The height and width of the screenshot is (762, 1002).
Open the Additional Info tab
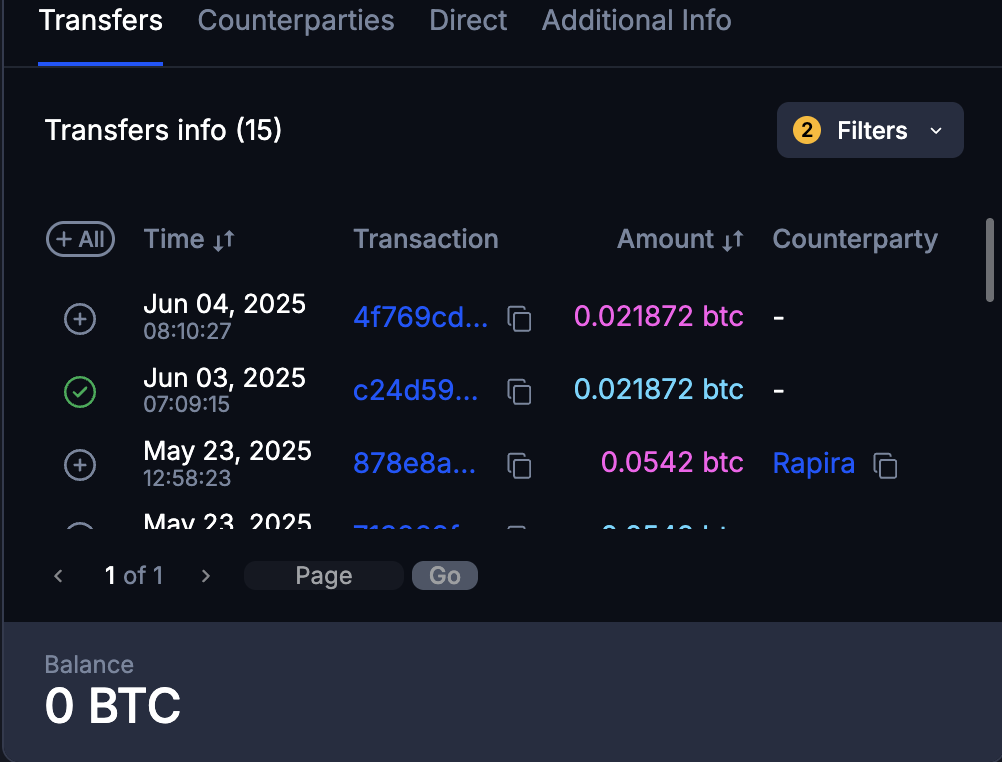(636, 20)
